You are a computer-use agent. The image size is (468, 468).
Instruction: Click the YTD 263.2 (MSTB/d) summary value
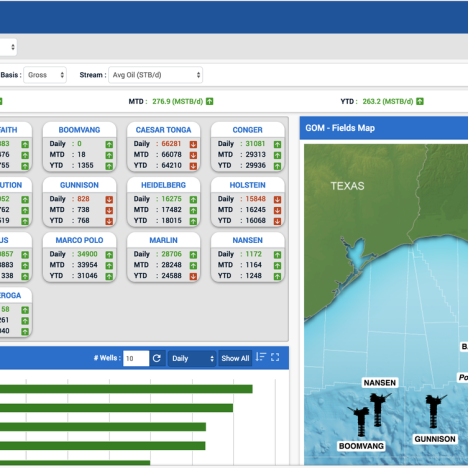click(388, 101)
